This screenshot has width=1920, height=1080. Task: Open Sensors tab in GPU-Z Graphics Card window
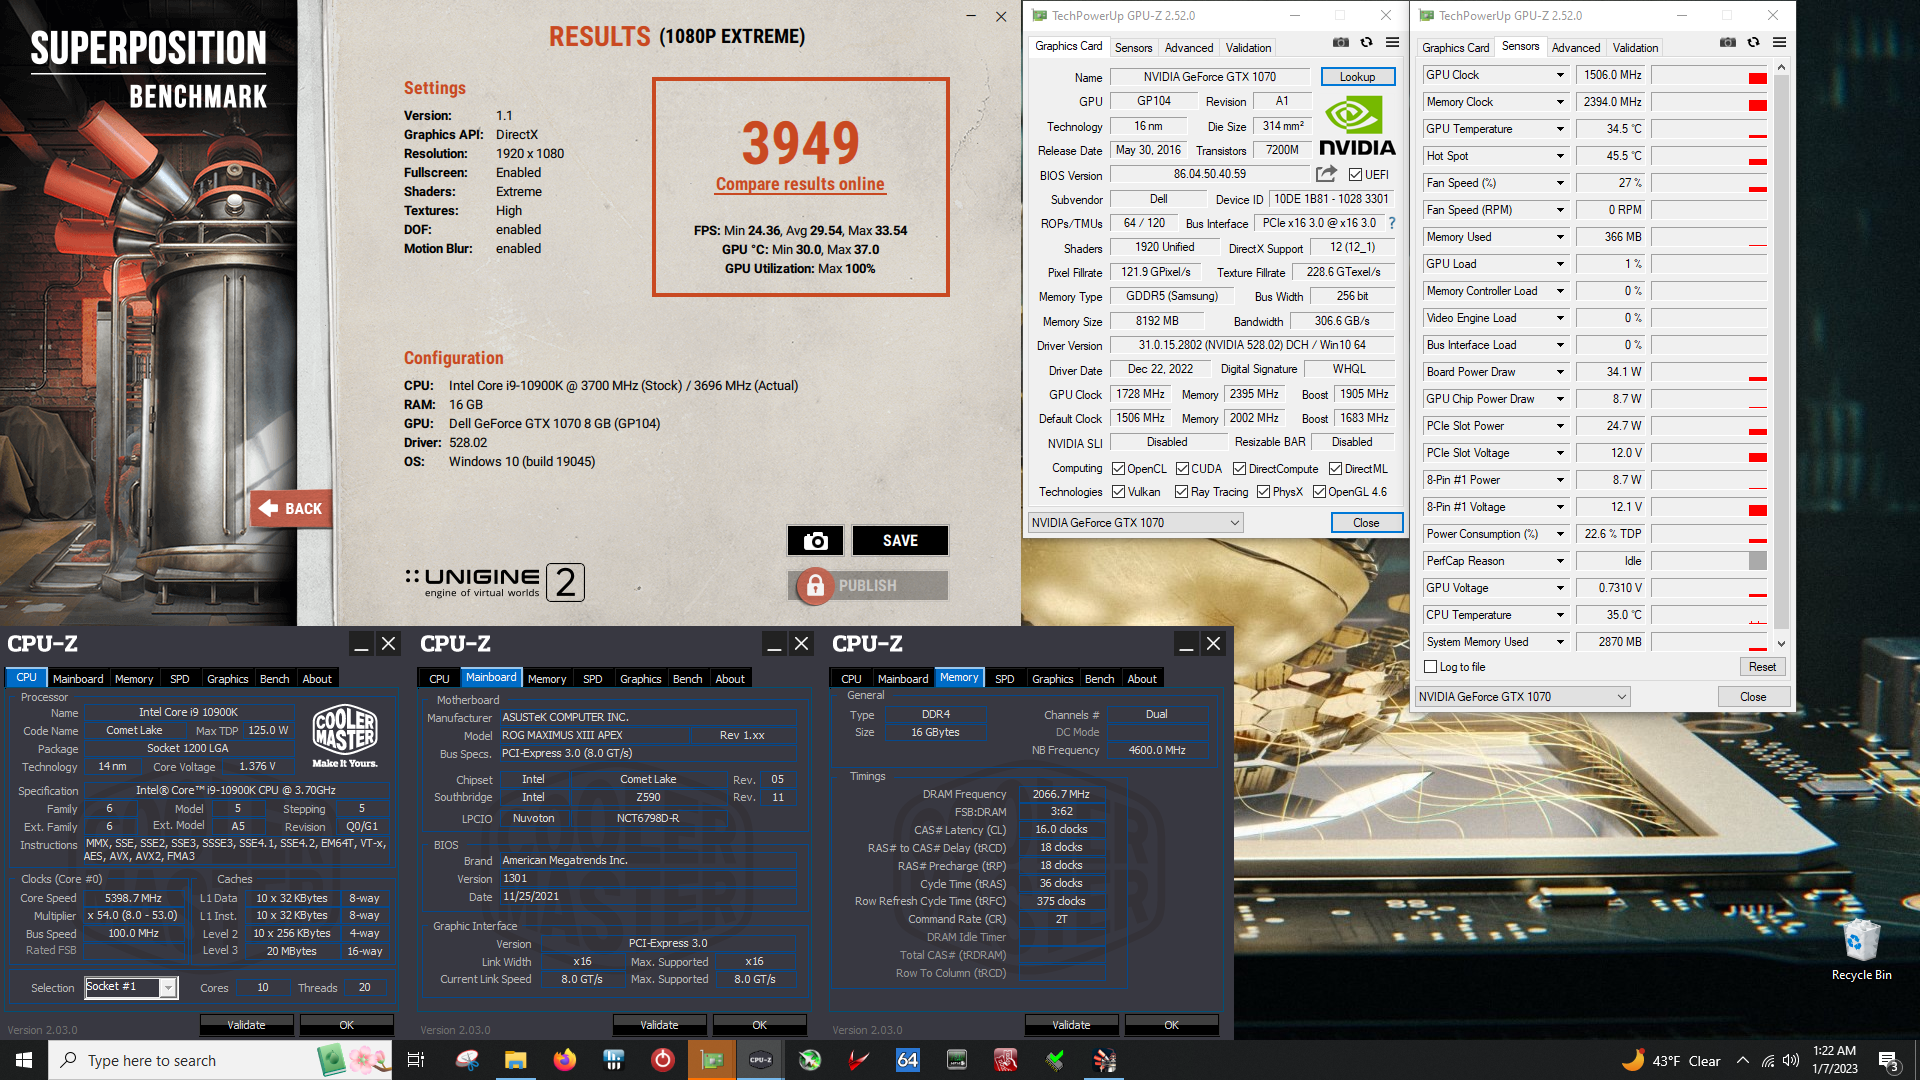point(1133,47)
